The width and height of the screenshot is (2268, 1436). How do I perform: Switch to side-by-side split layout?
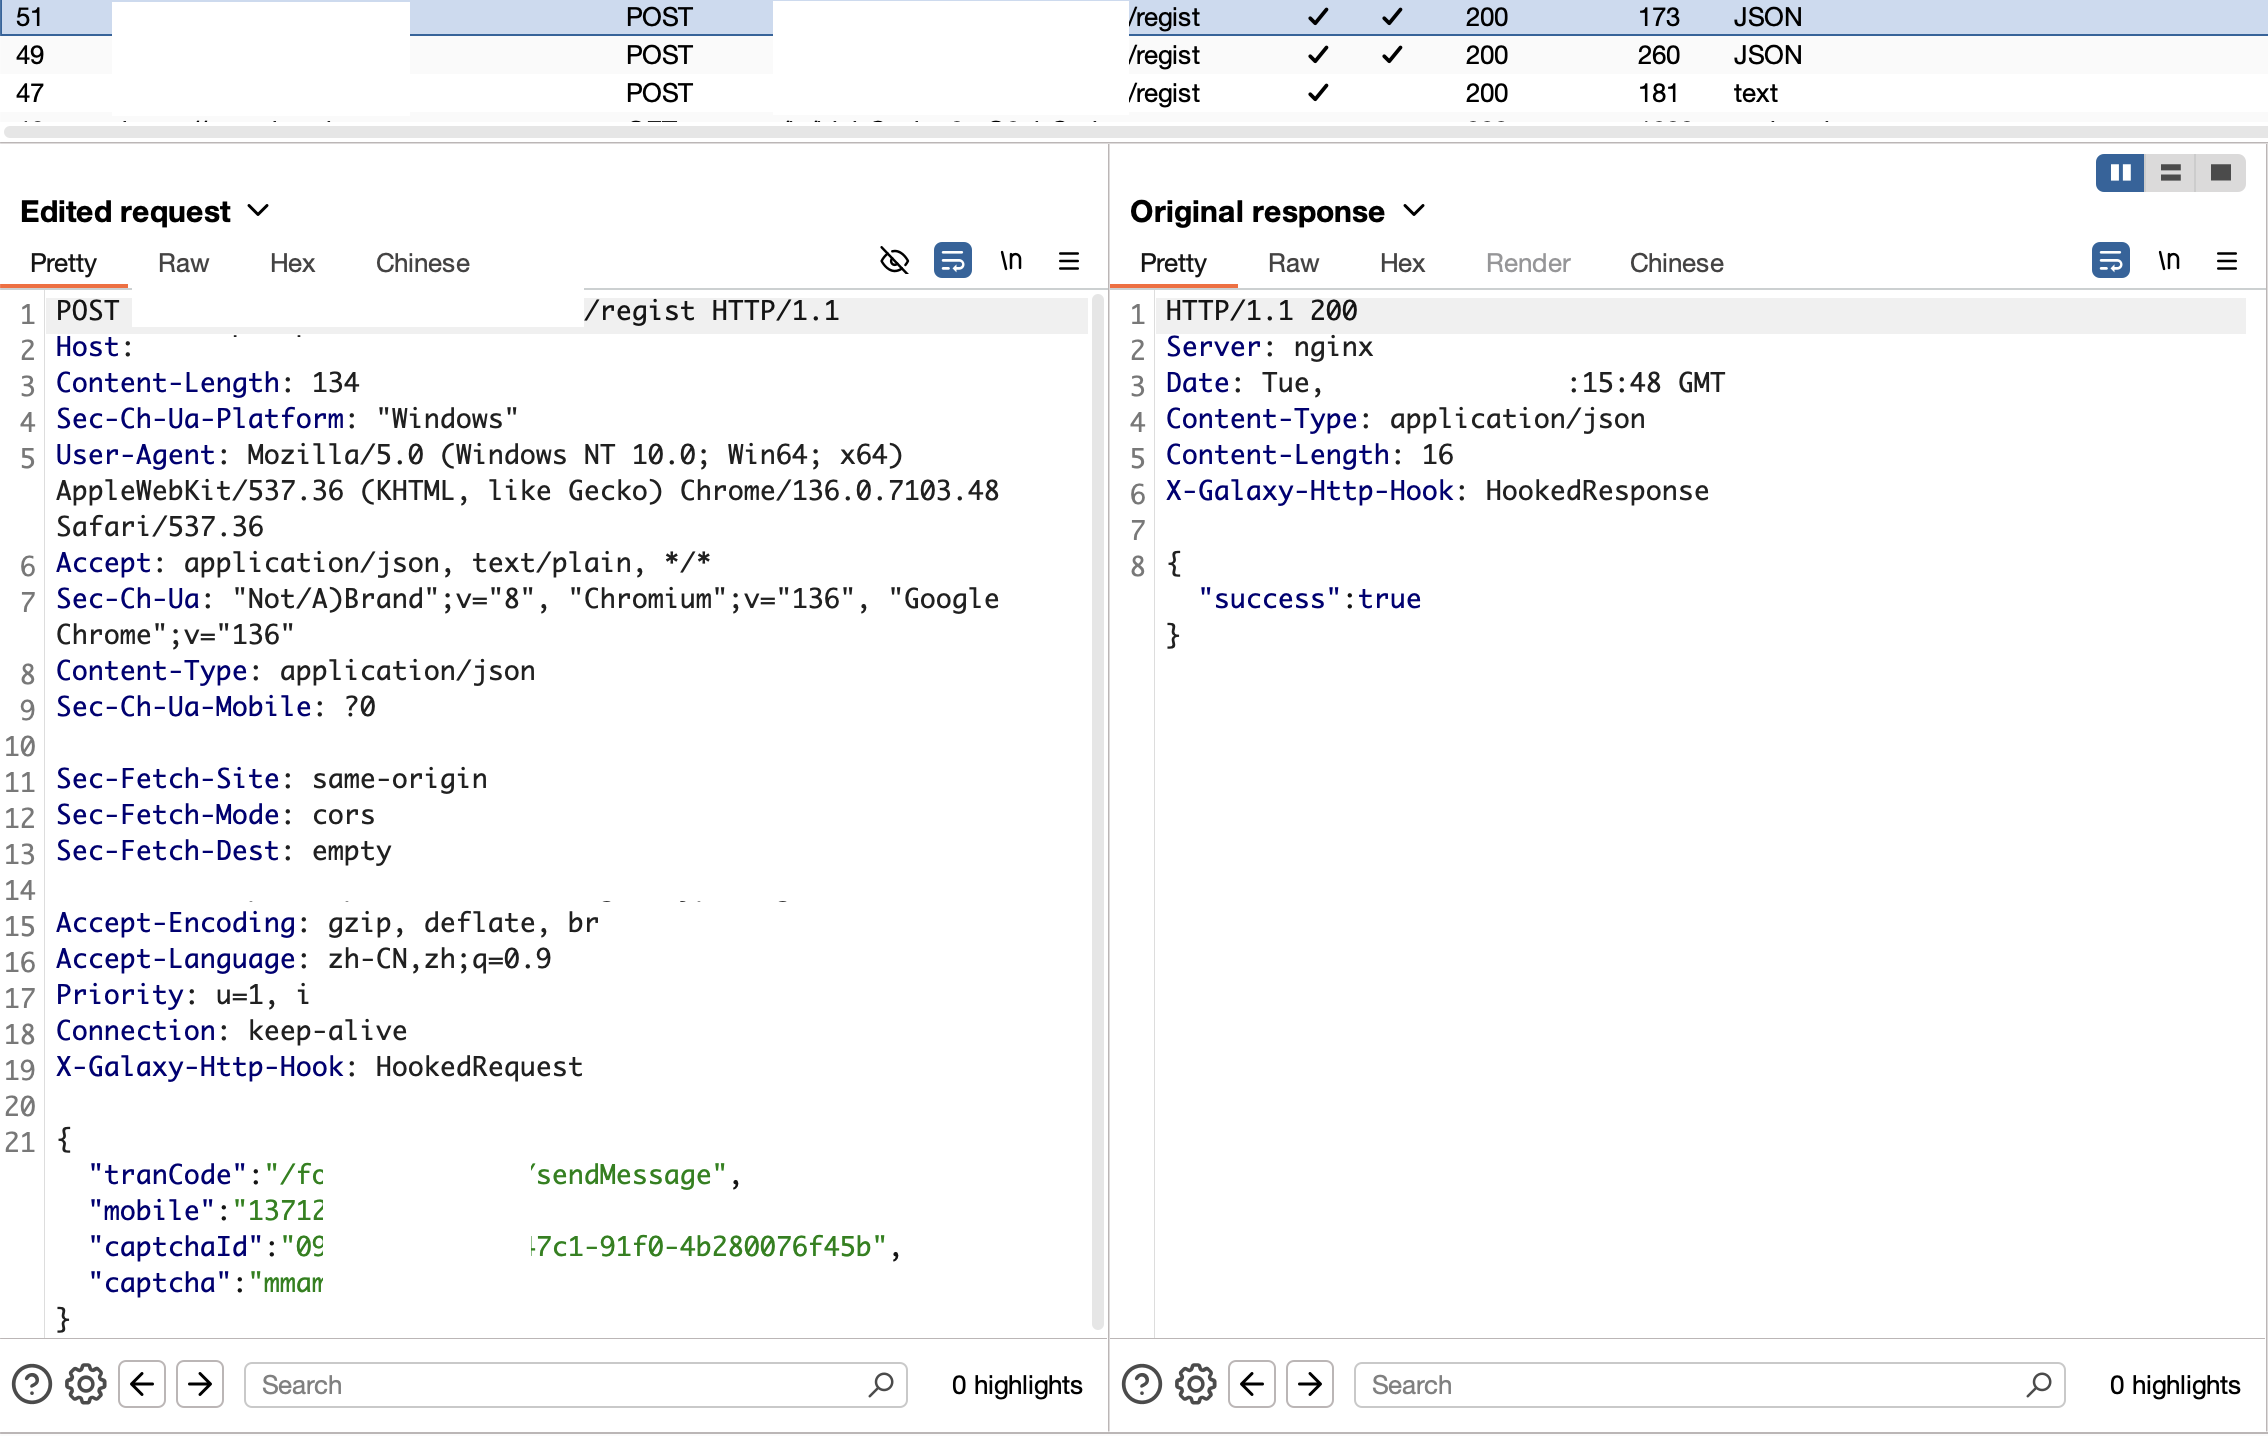click(2120, 173)
